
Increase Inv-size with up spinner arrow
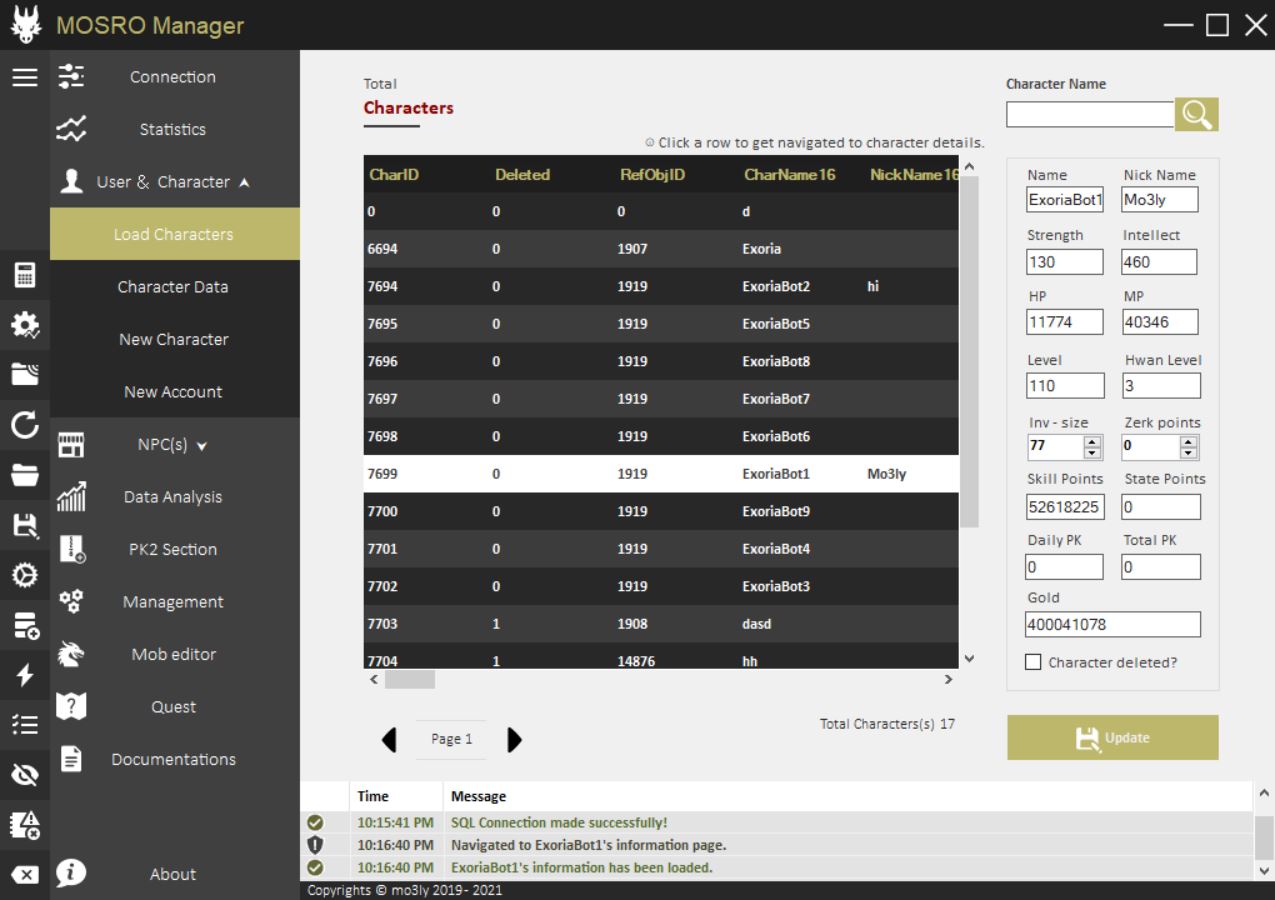1092,442
